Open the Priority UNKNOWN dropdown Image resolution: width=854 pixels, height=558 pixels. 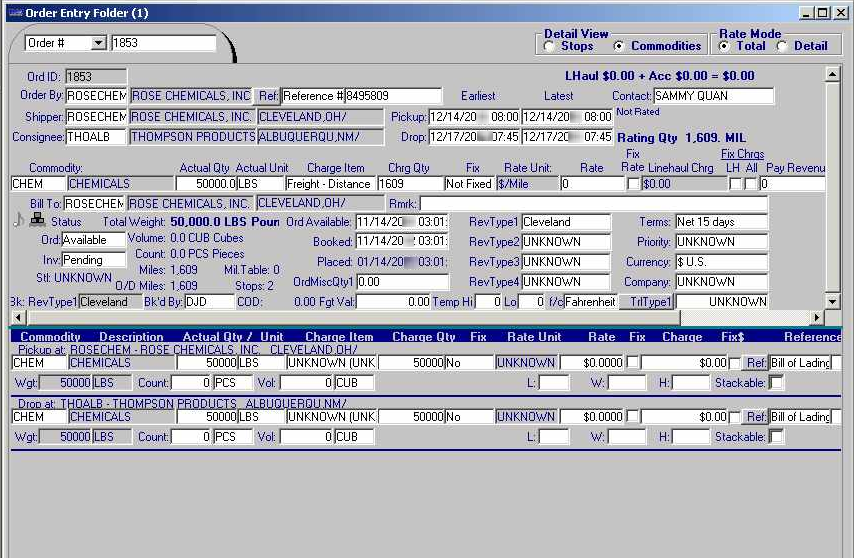(721, 242)
